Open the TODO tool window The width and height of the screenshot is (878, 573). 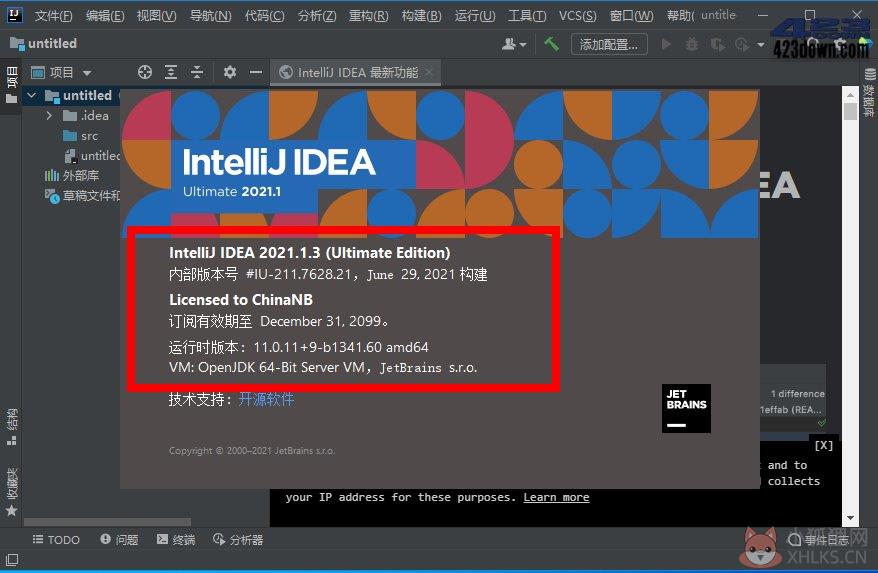pyautogui.click(x=56, y=539)
